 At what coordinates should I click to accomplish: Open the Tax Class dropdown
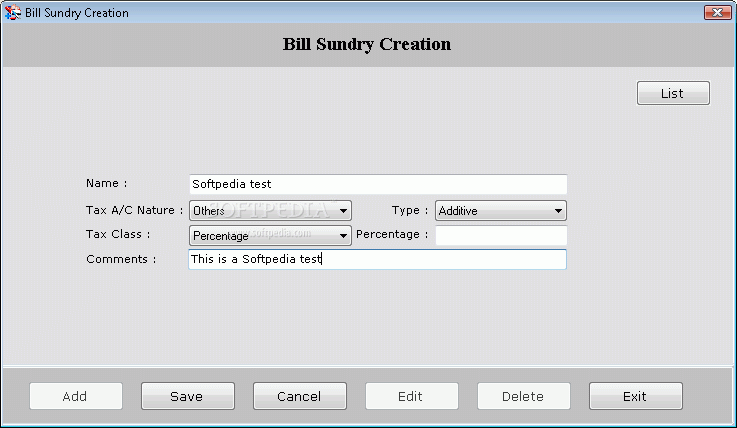click(x=270, y=235)
